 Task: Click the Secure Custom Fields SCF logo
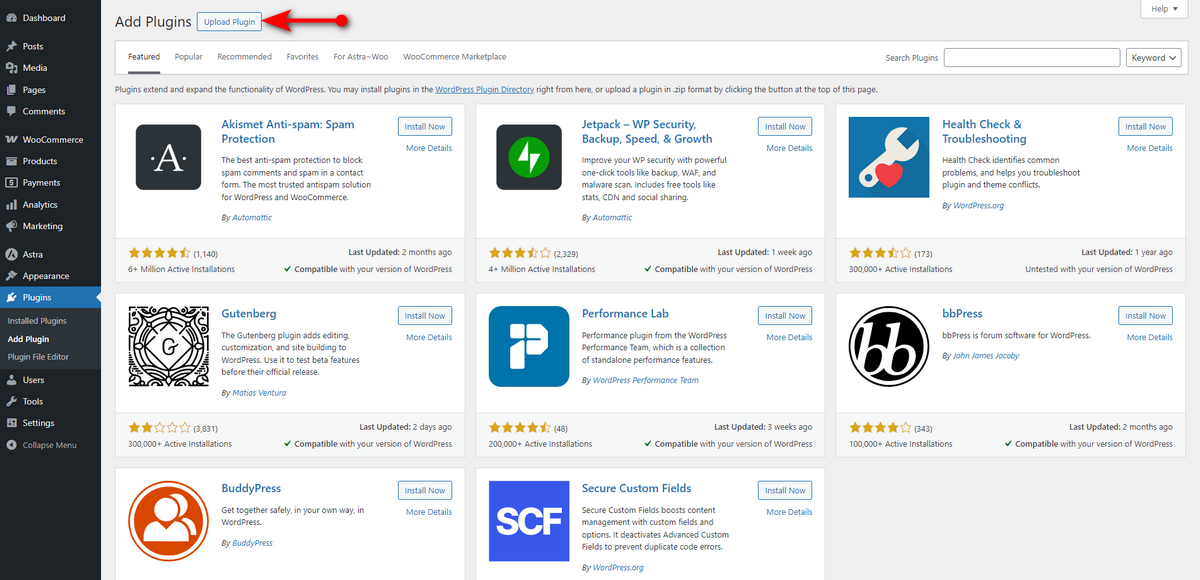(x=529, y=522)
